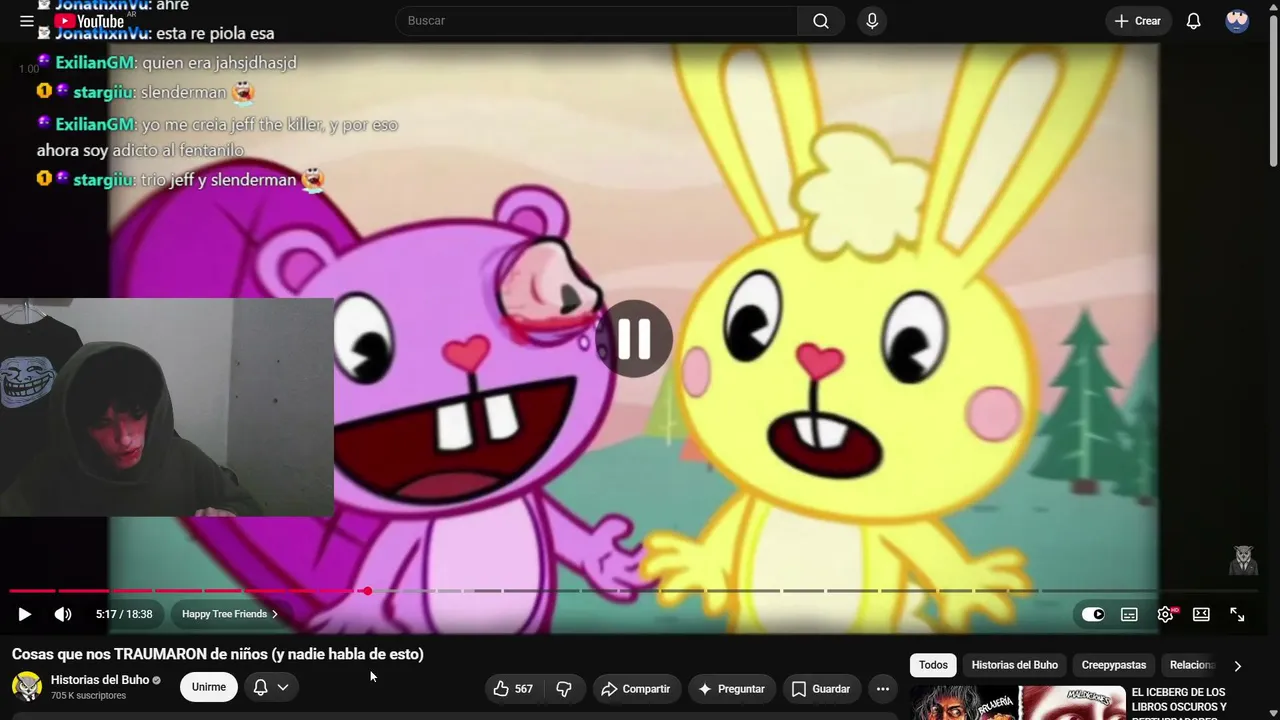
Task: Select the Todos filter chip
Action: click(x=933, y=665)
